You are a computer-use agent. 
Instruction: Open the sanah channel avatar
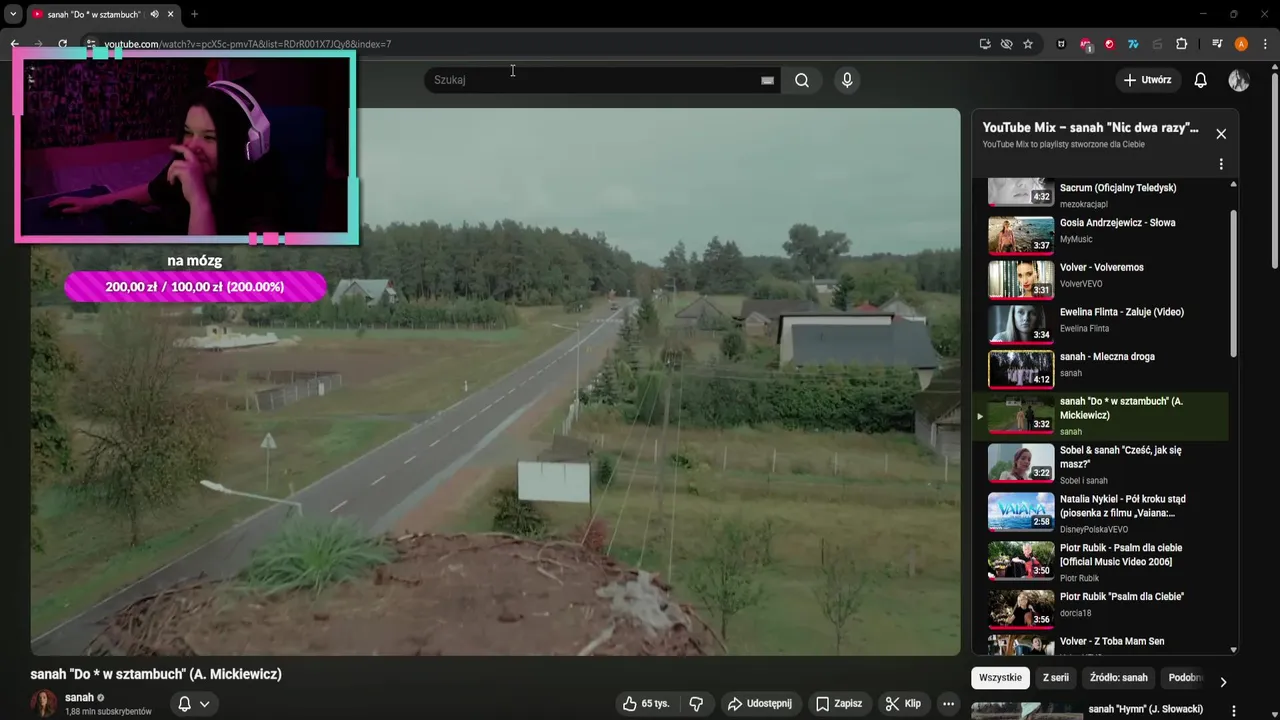pos(44,704)
